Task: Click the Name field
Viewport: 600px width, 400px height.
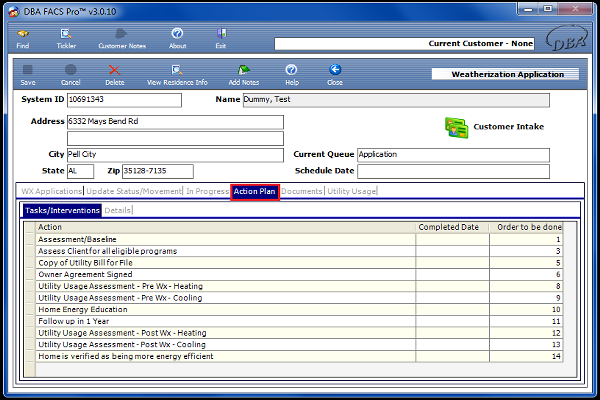Action: (x=396, y=100)
